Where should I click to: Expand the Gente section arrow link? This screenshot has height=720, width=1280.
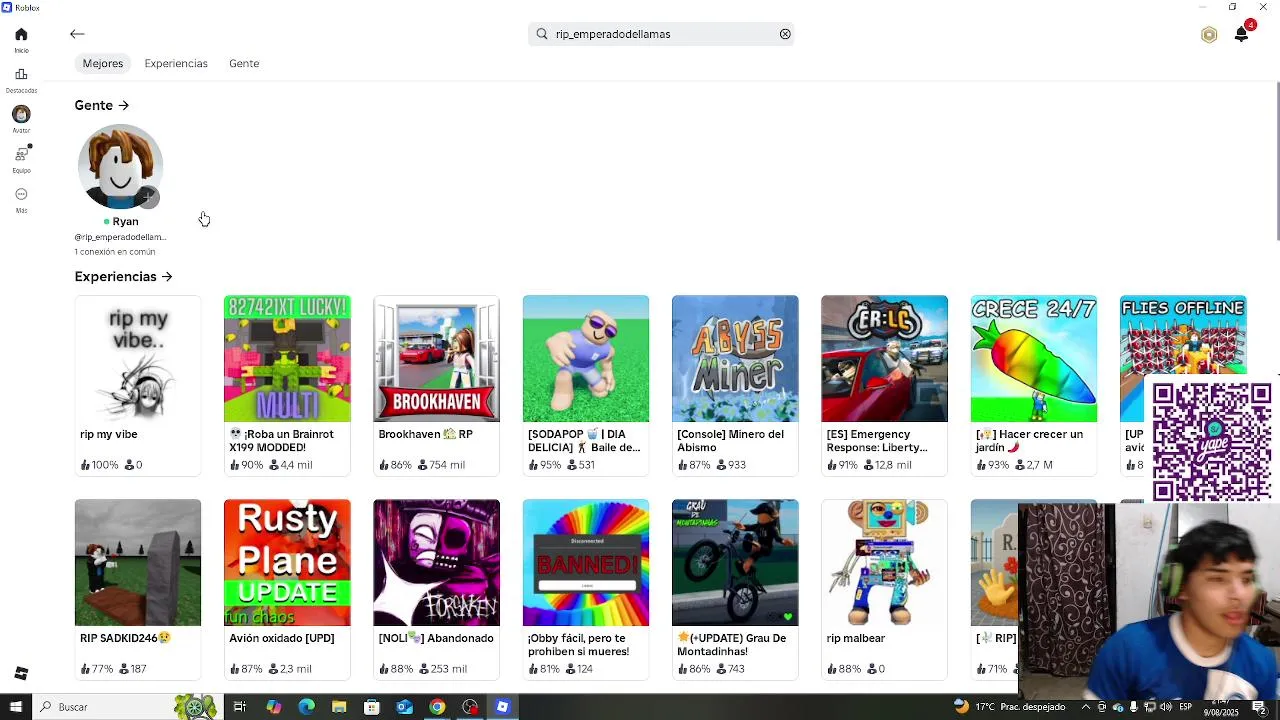pos(102,105)
